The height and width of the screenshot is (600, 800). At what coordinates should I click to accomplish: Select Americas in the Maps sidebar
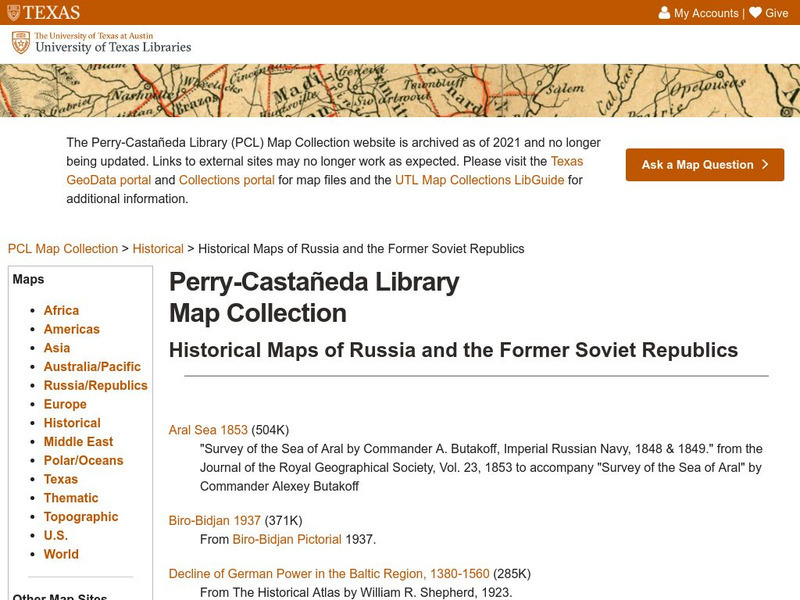click(71, 329)
